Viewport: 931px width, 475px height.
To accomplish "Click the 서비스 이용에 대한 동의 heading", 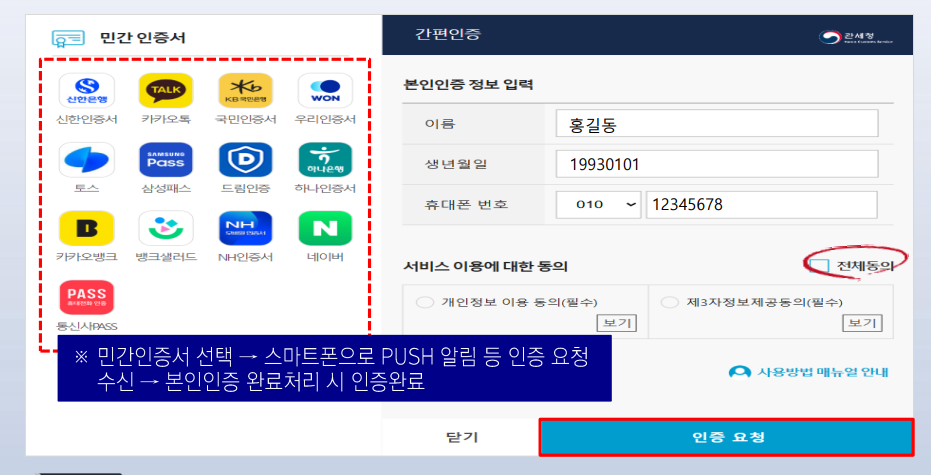I will pos(486,266).
